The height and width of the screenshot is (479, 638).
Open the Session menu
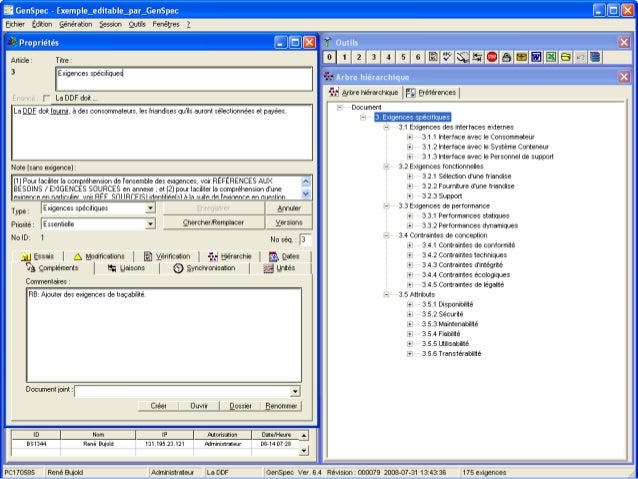coord(111,24)
